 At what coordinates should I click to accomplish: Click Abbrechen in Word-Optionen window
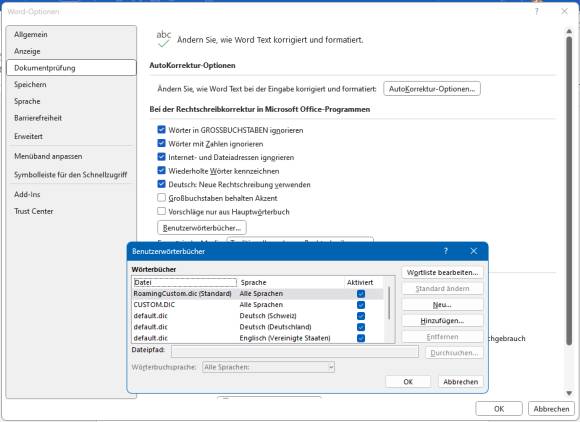[x=551, y=409]
